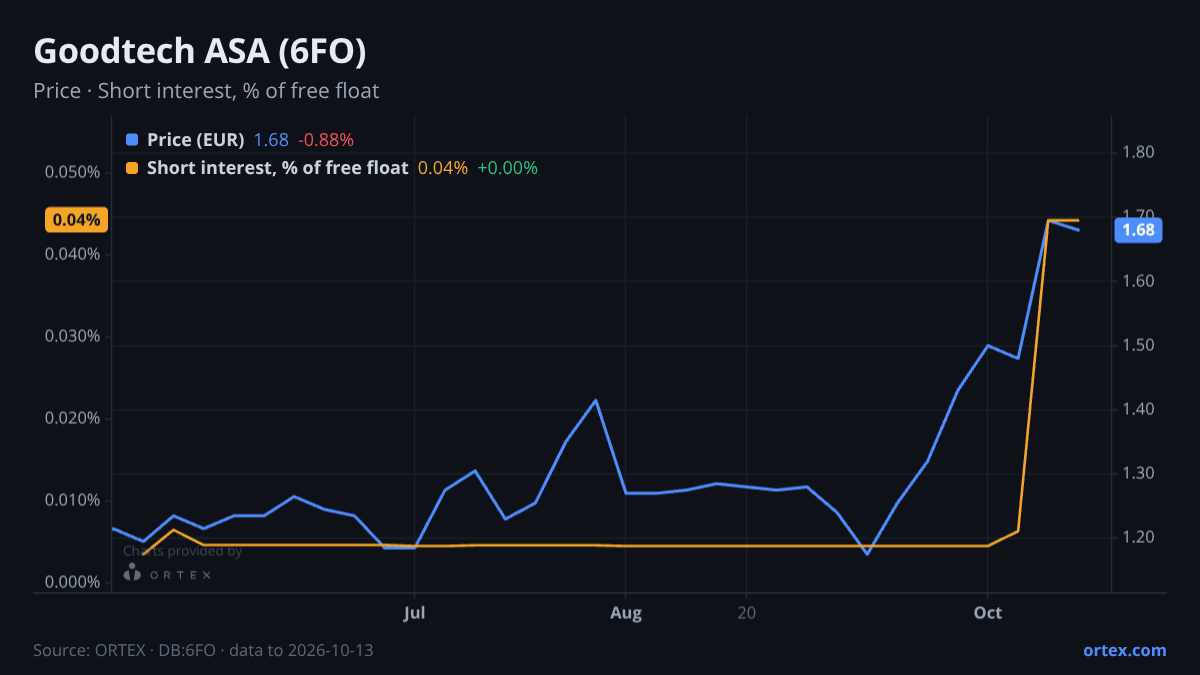Click the 1.60 right axis label
Image resolution: width=1200 pixels, height=675 pixels.
(1139, 281)
